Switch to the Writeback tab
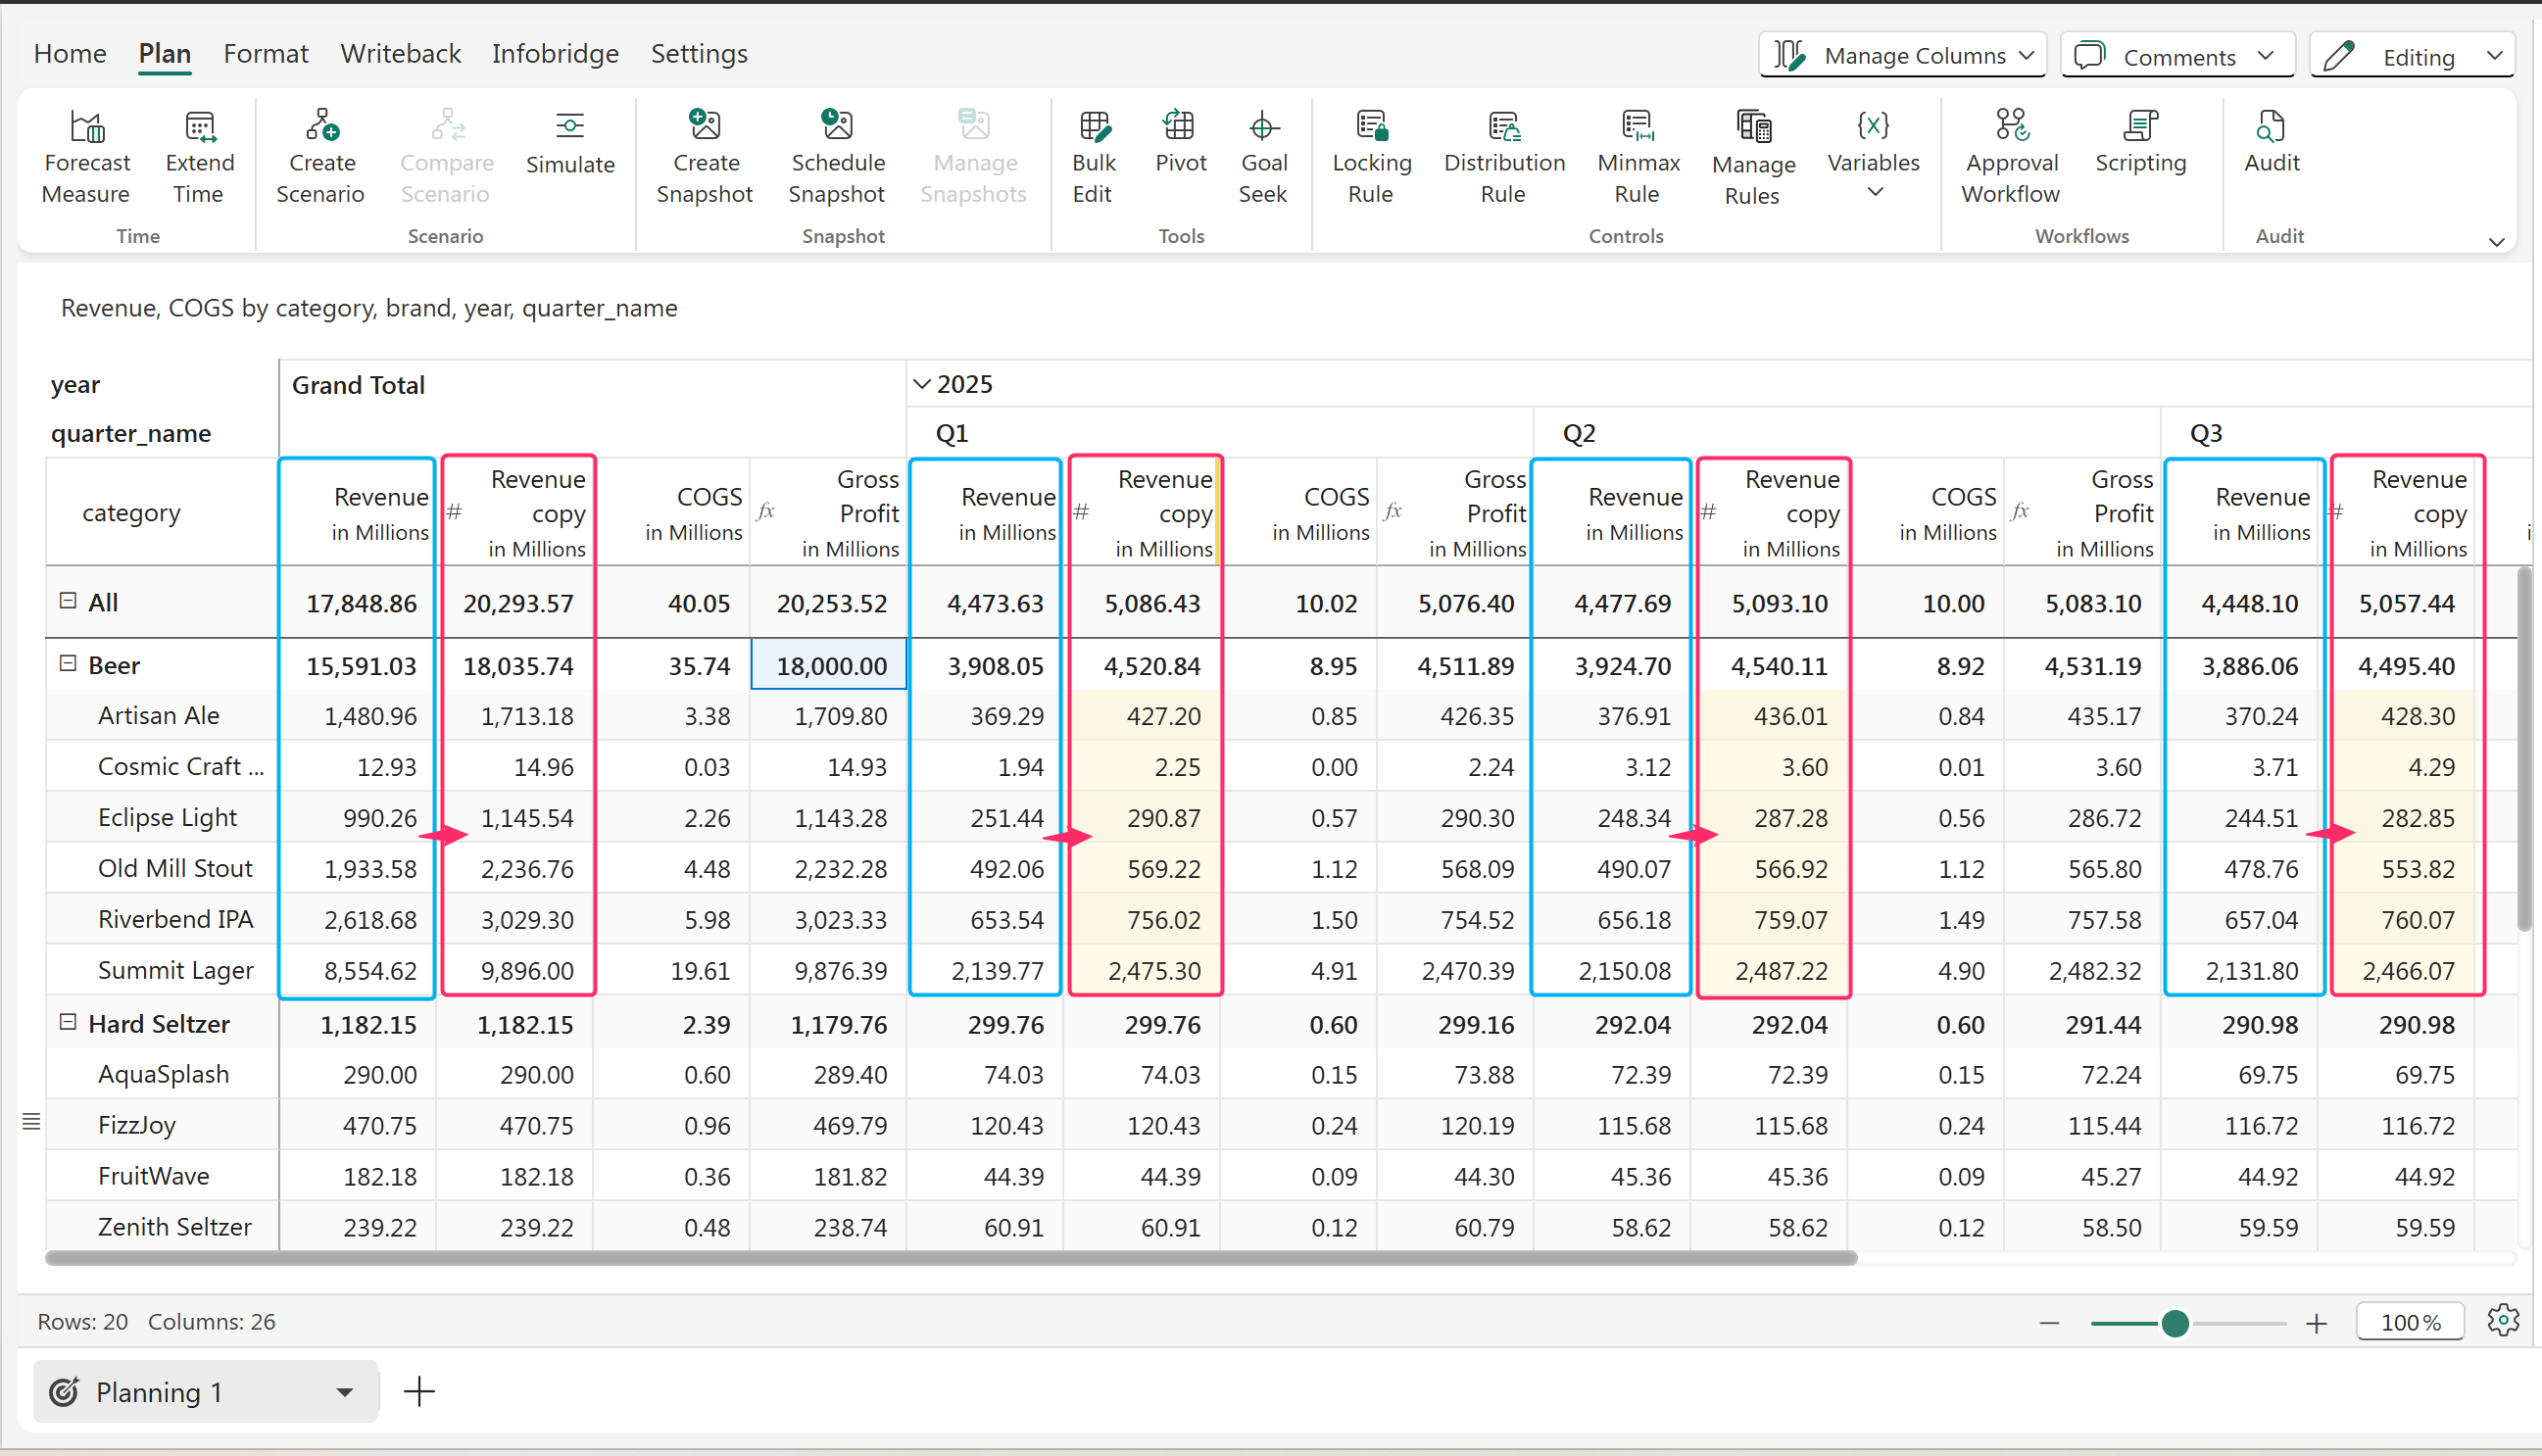Screen dimensions: 2542x1456 (x=400, y=54)
